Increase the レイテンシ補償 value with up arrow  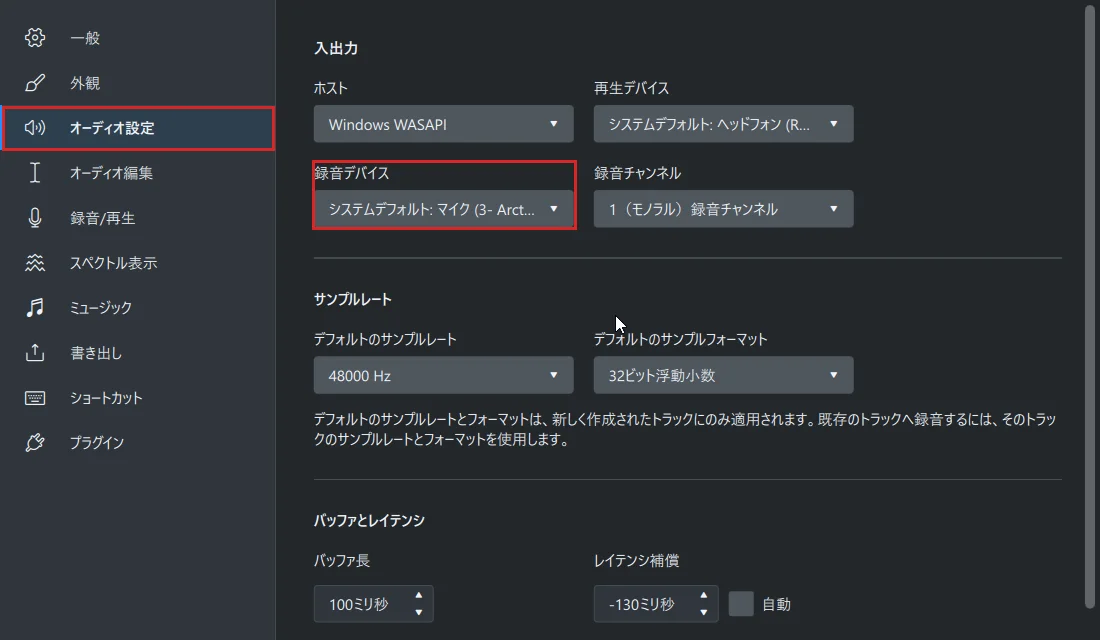(x=704, y=595)
